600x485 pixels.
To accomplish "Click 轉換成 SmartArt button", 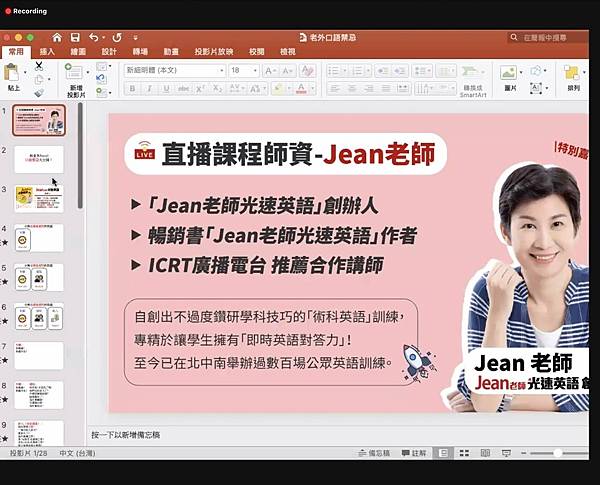I will click(x=473, y=81).
